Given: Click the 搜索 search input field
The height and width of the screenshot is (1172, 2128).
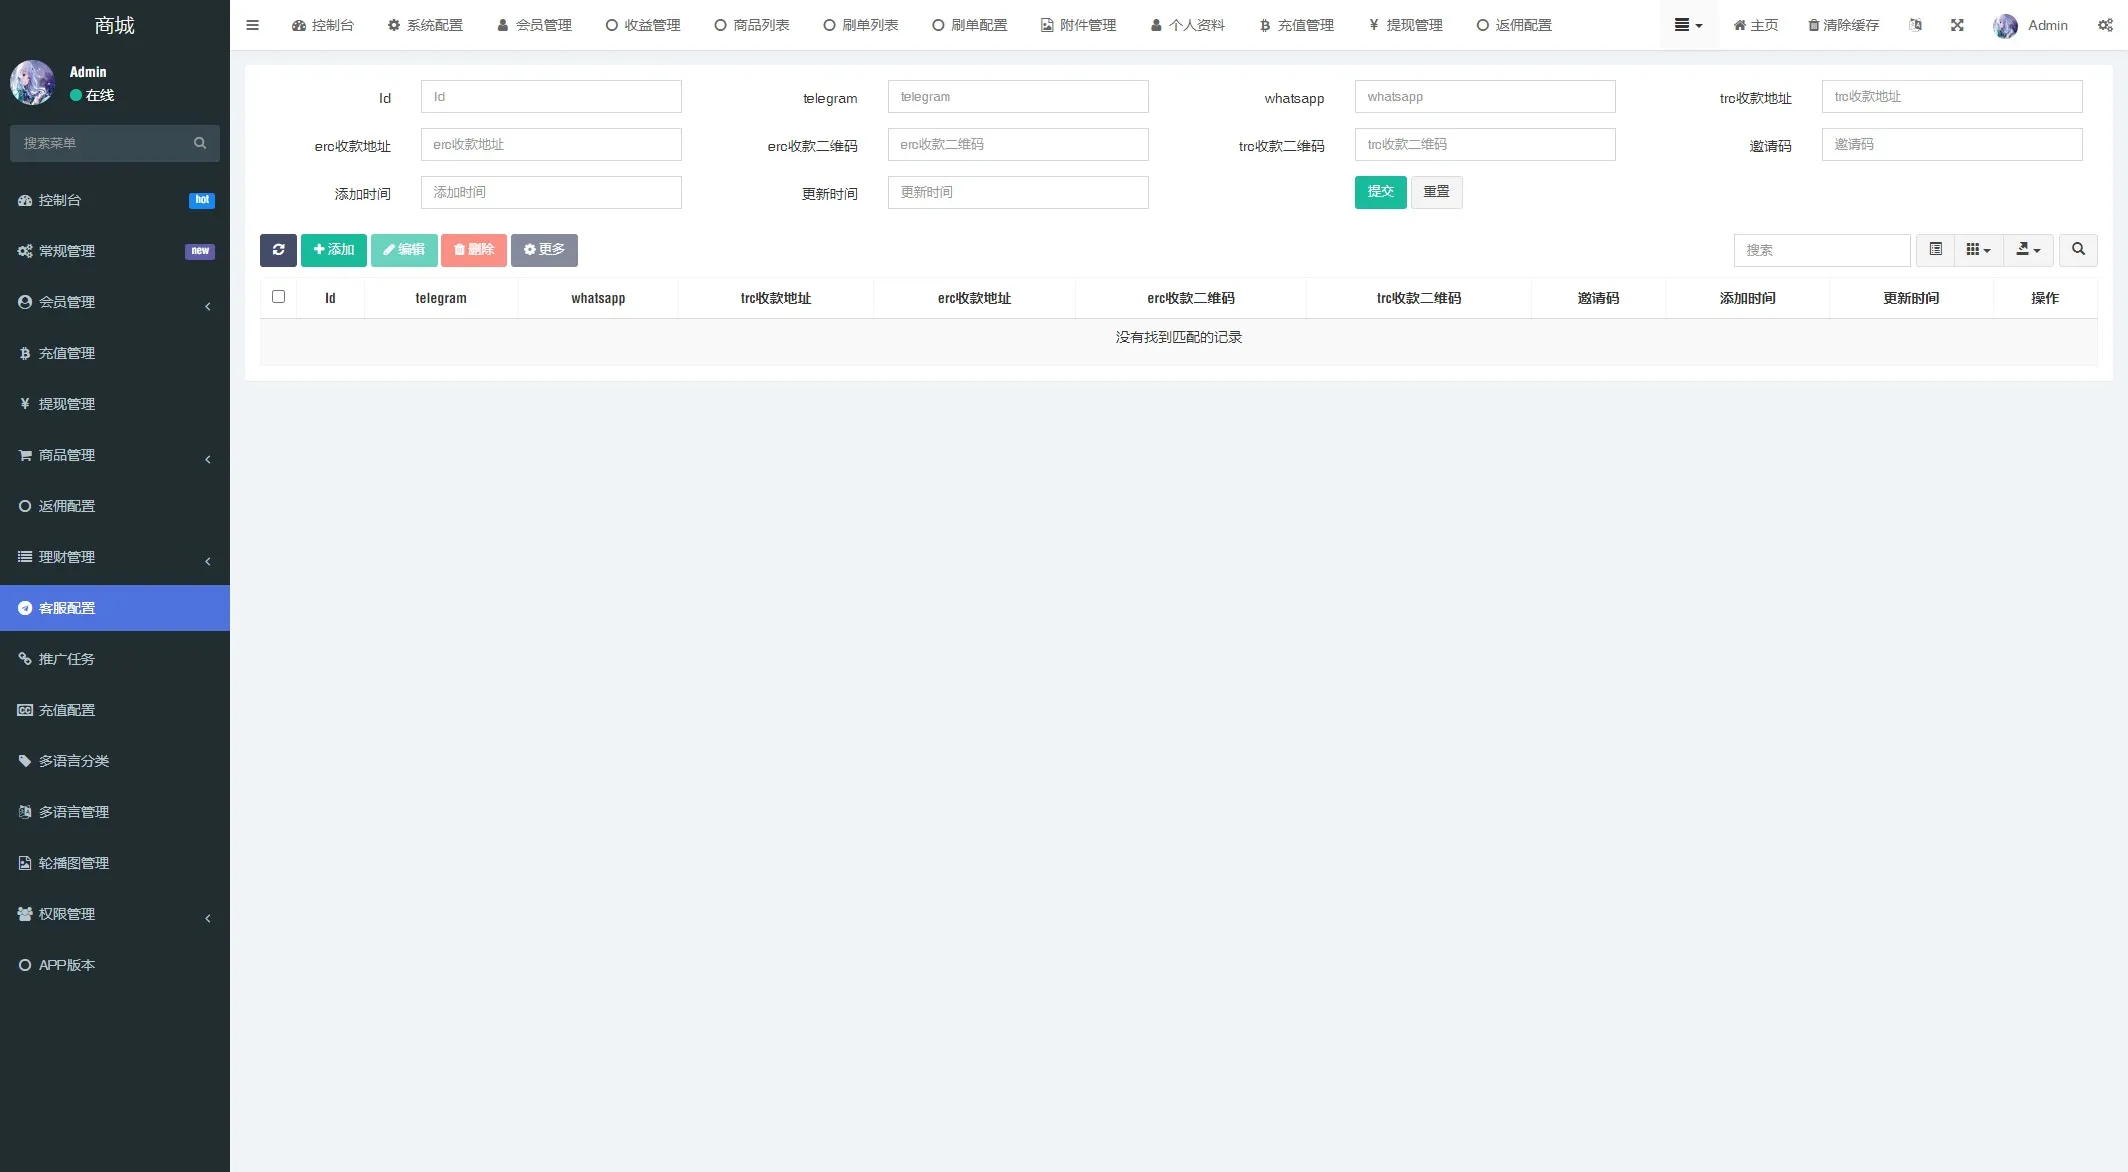Looking at the screenshot, I should pyautogui.click(x=1821, y=250).
